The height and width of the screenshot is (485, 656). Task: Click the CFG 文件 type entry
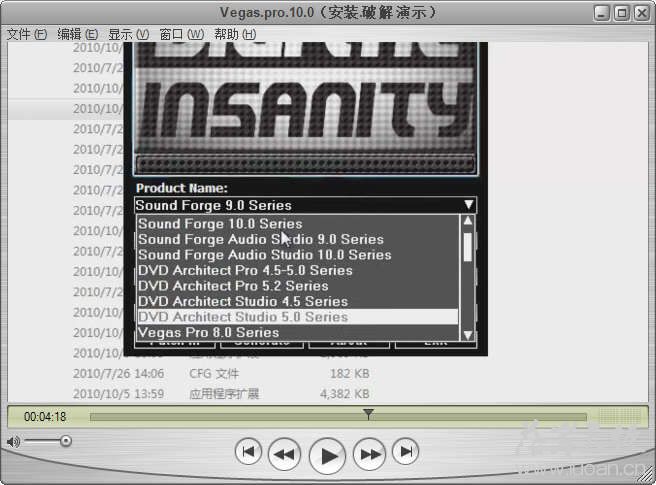pyautogui.click(x=214, y=373)
